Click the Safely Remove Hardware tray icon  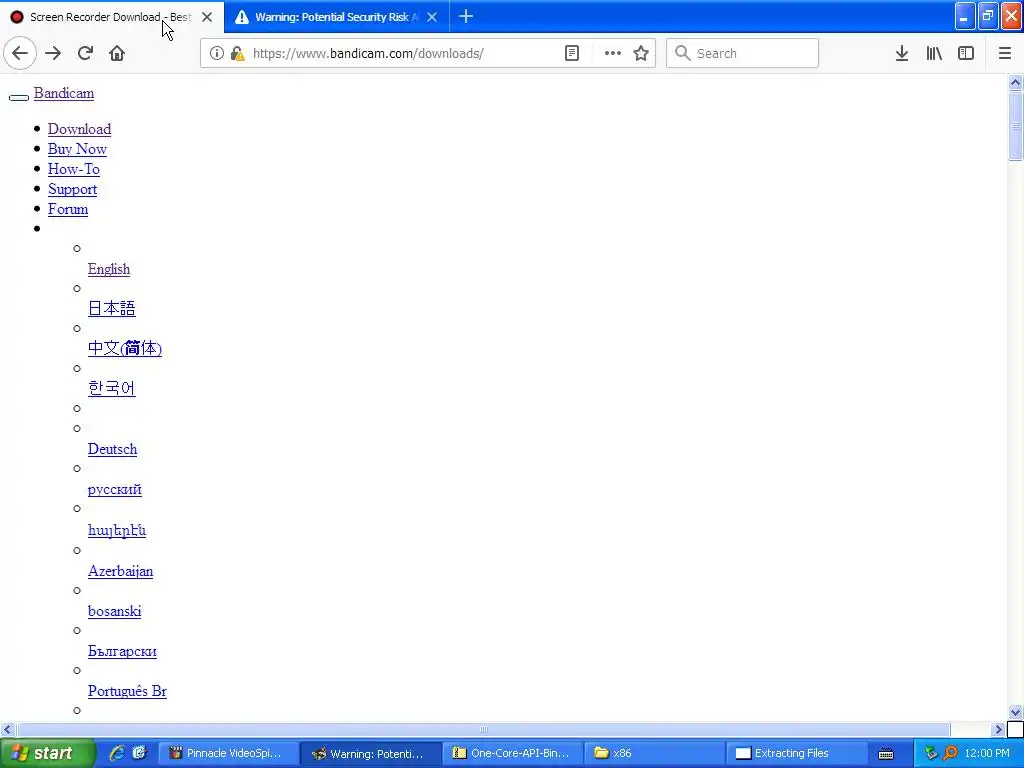click(x=931, y=753)
